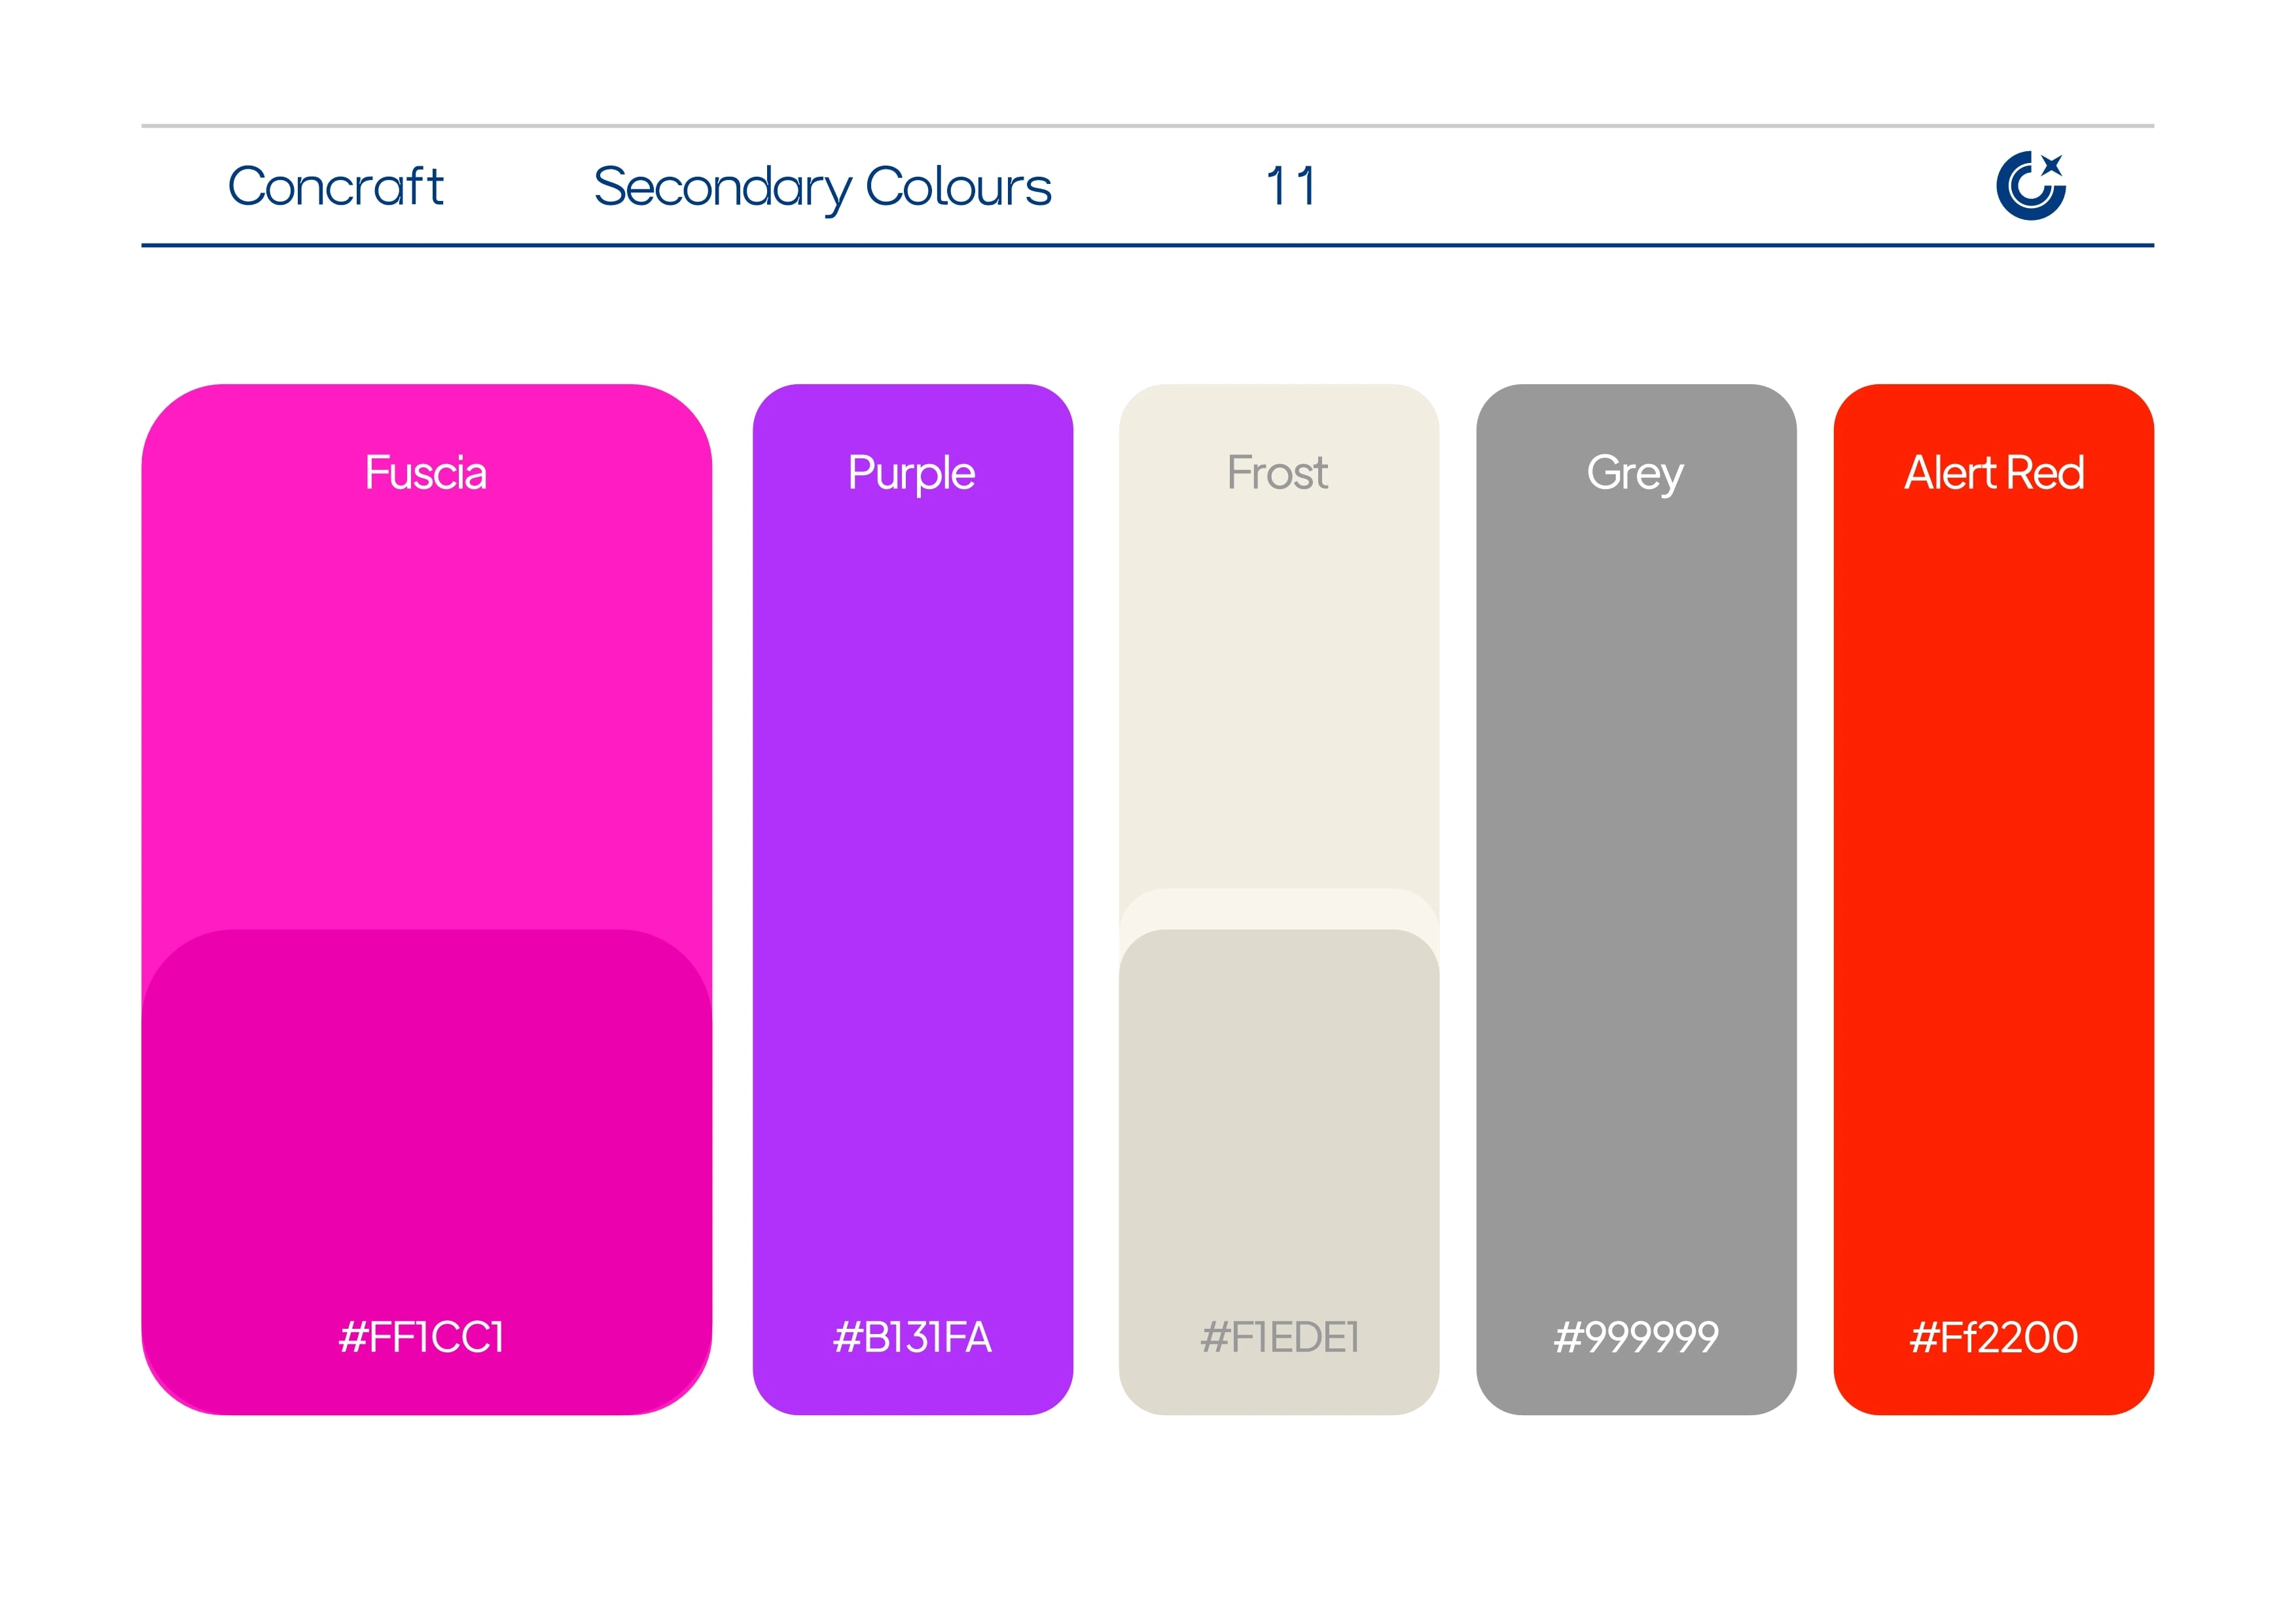Image resolution: width=2296 pixels, height=1624 pixels.
Task: Select the #999999 hex code text
Action: tap(1636, 1337)
